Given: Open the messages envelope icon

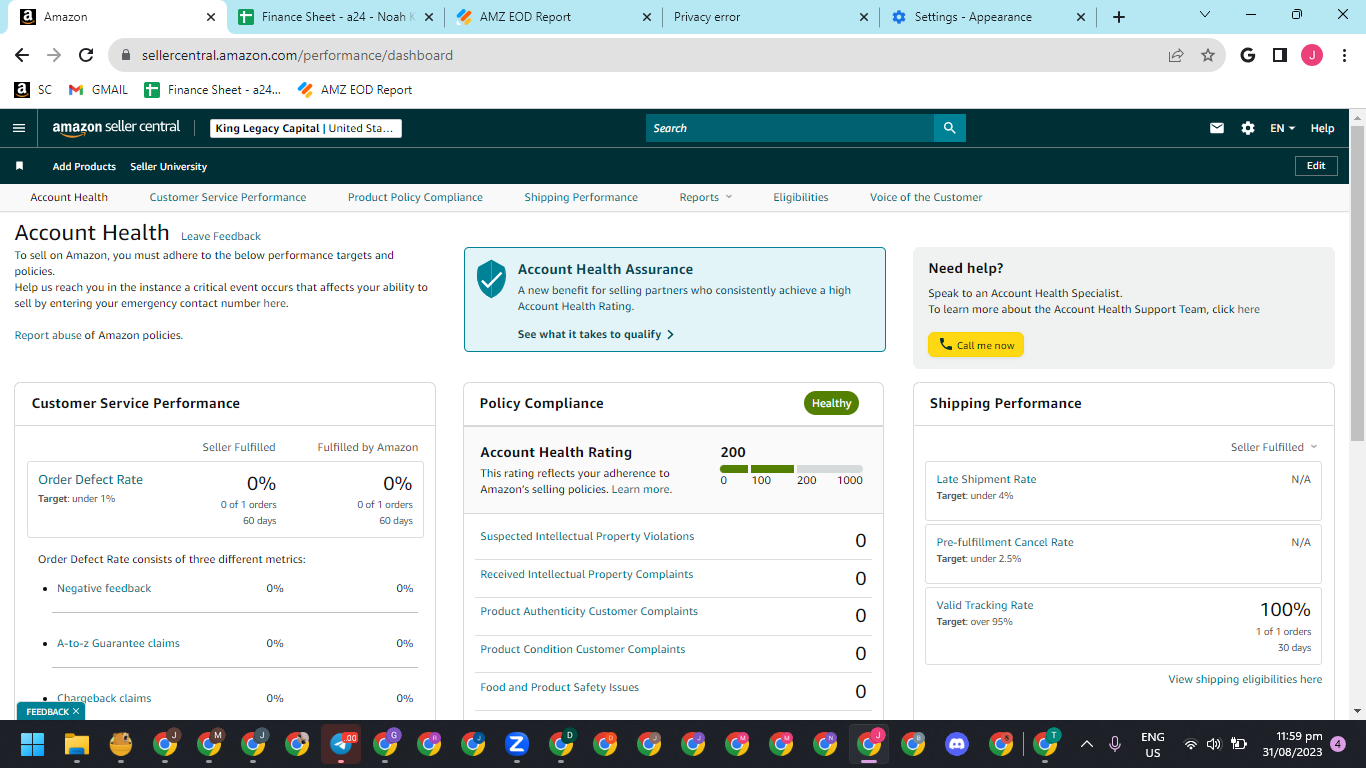Looking at the screenshot, I should click(x=1217, y=128).
